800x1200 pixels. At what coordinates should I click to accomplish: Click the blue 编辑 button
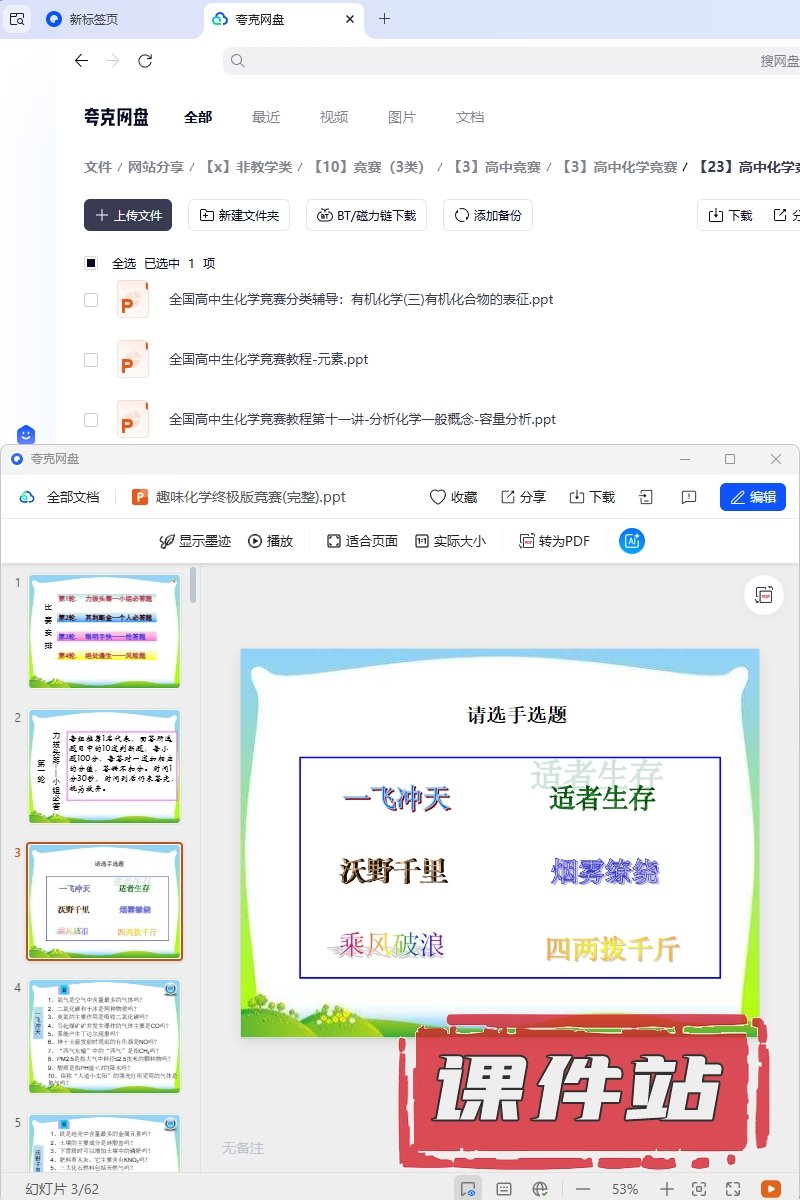(752, 497)
